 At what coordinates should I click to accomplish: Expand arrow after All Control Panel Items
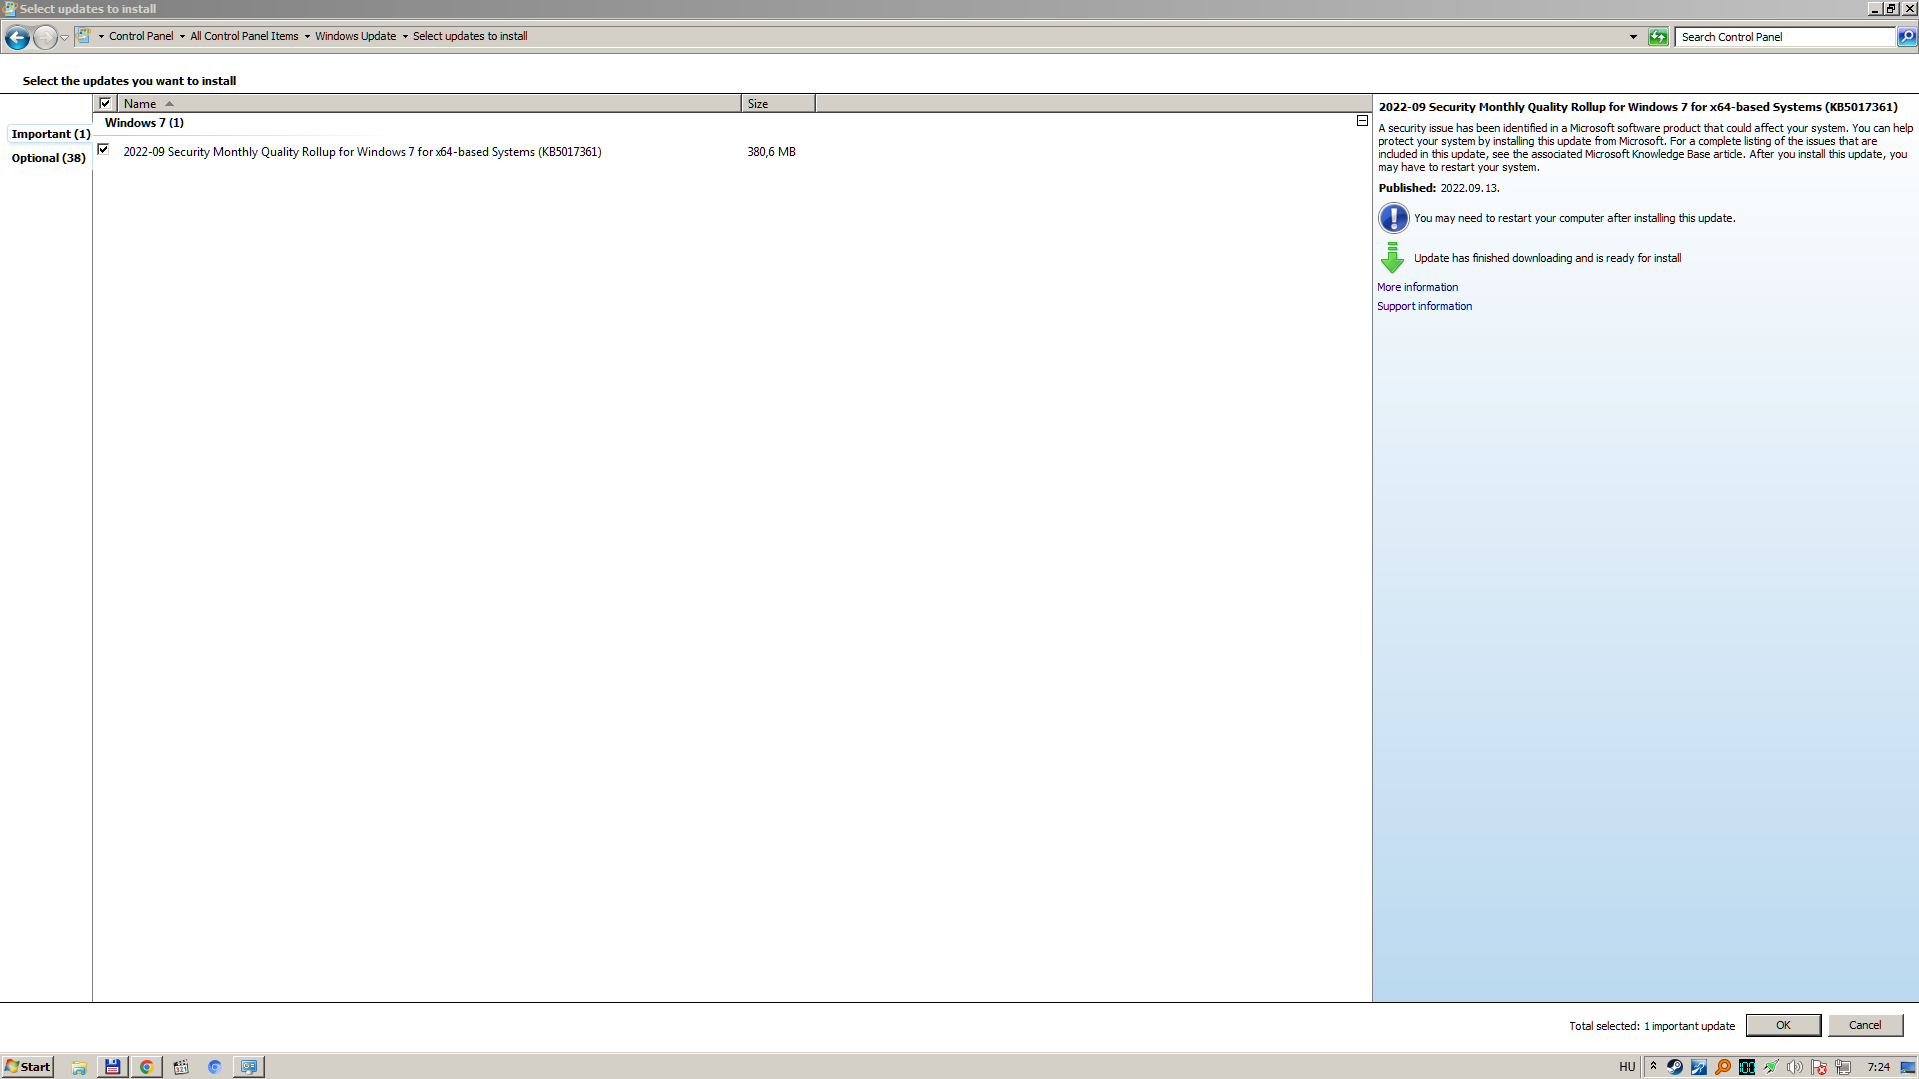(307, 36)
